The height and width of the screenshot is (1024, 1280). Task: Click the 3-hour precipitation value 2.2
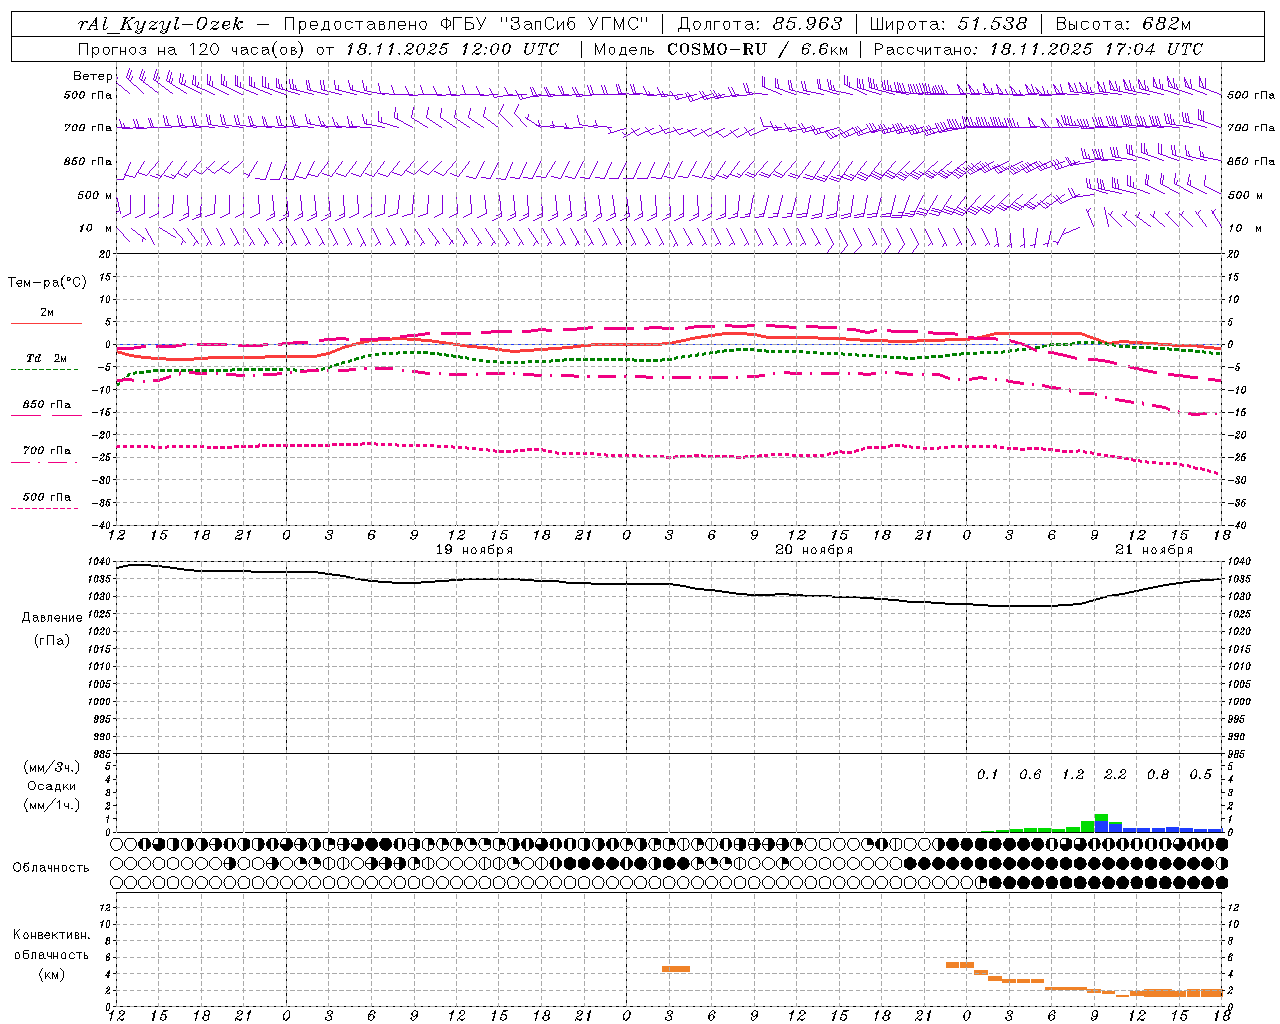[x=1115, y=775]
